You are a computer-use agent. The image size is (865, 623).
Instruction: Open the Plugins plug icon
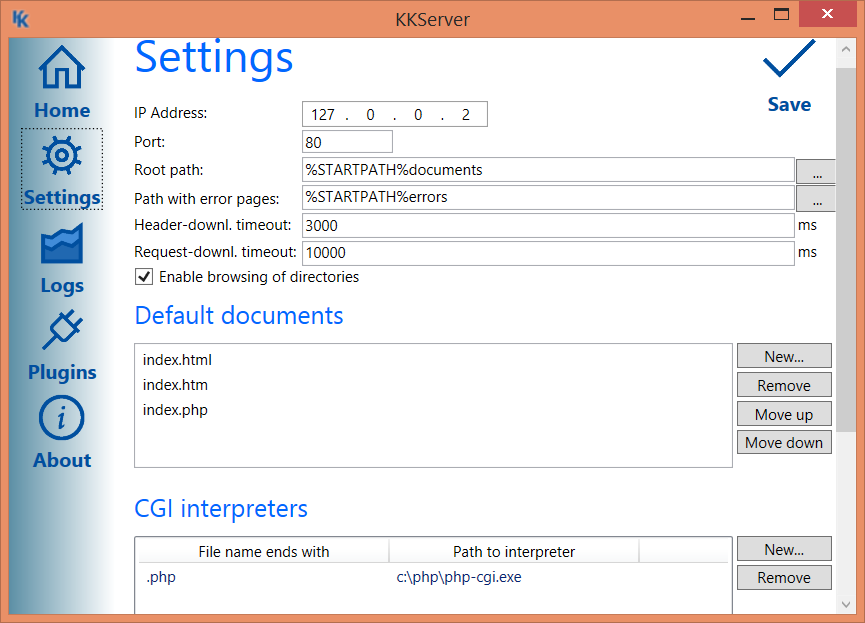(62, 329)
